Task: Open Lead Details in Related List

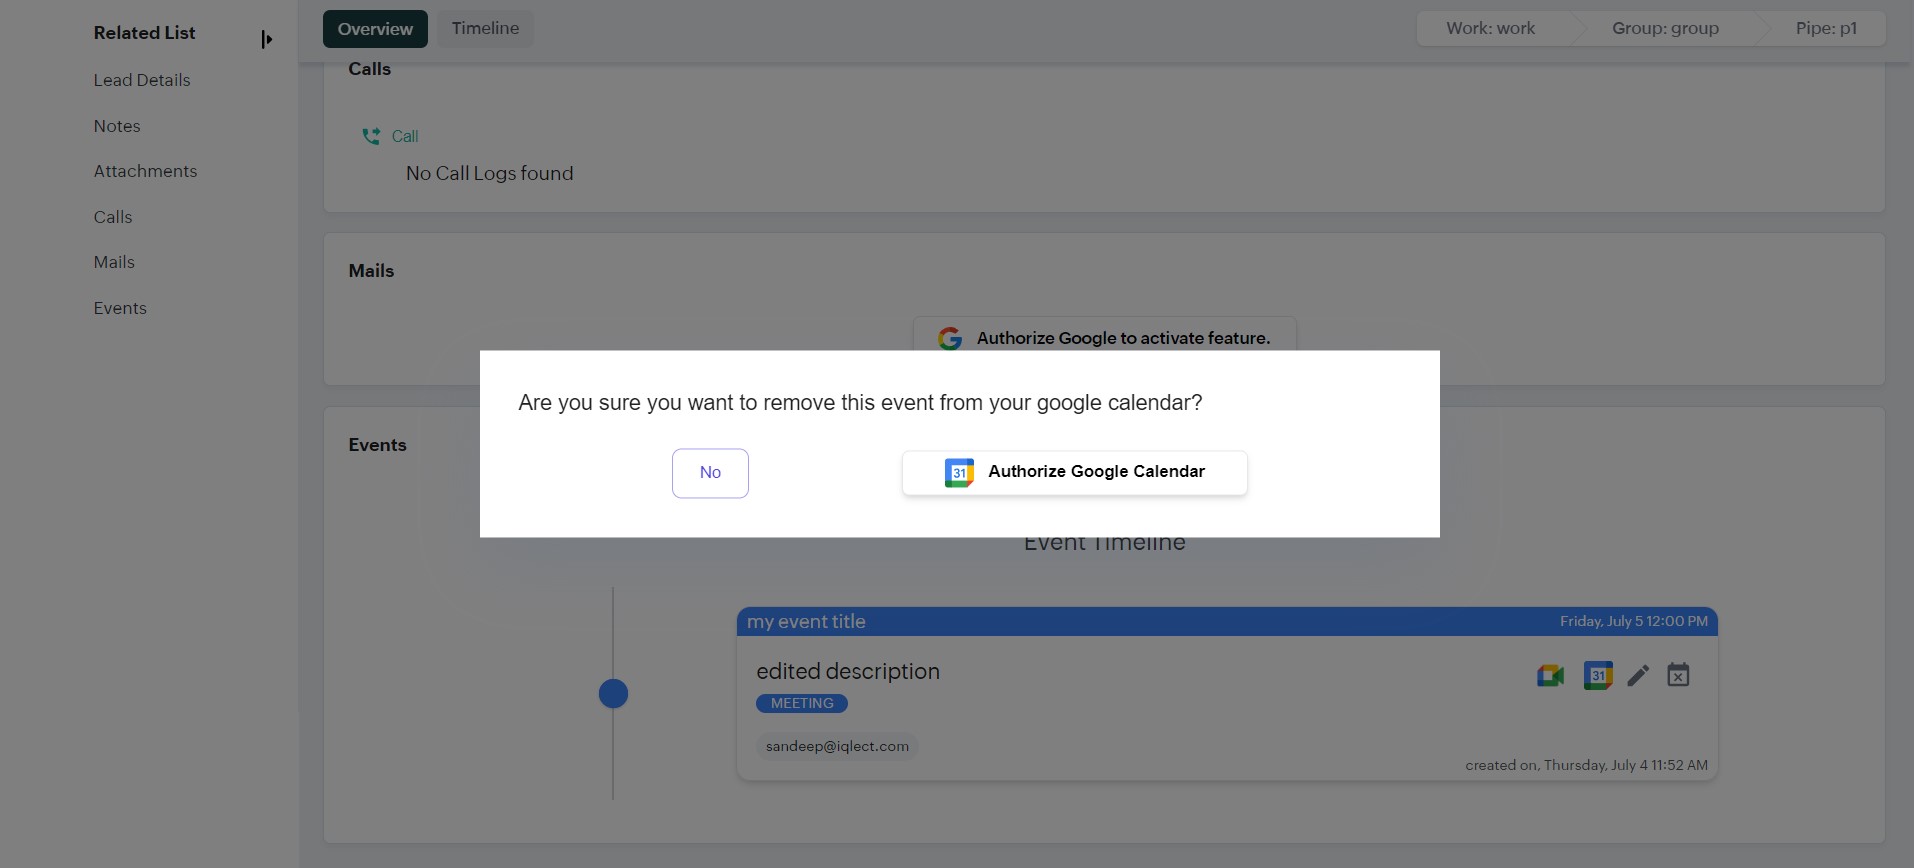Action: (142, 80)
